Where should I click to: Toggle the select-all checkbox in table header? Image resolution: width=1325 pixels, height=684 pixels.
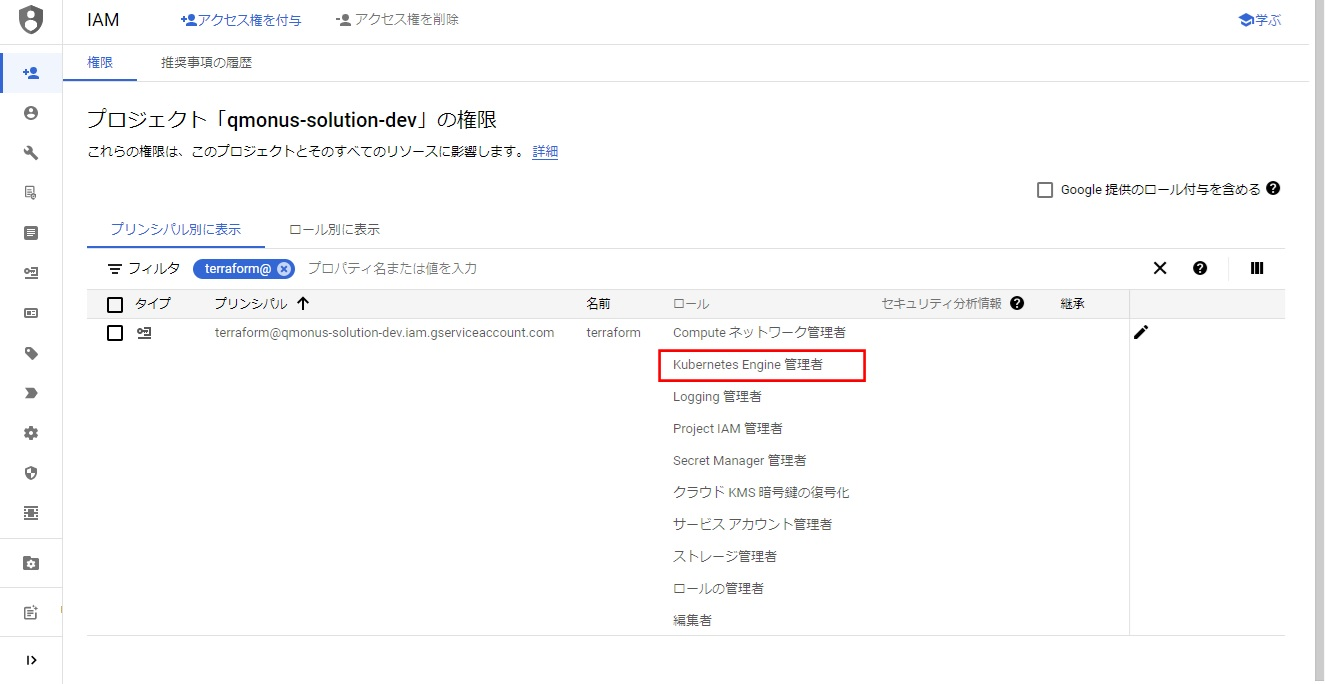115,304
